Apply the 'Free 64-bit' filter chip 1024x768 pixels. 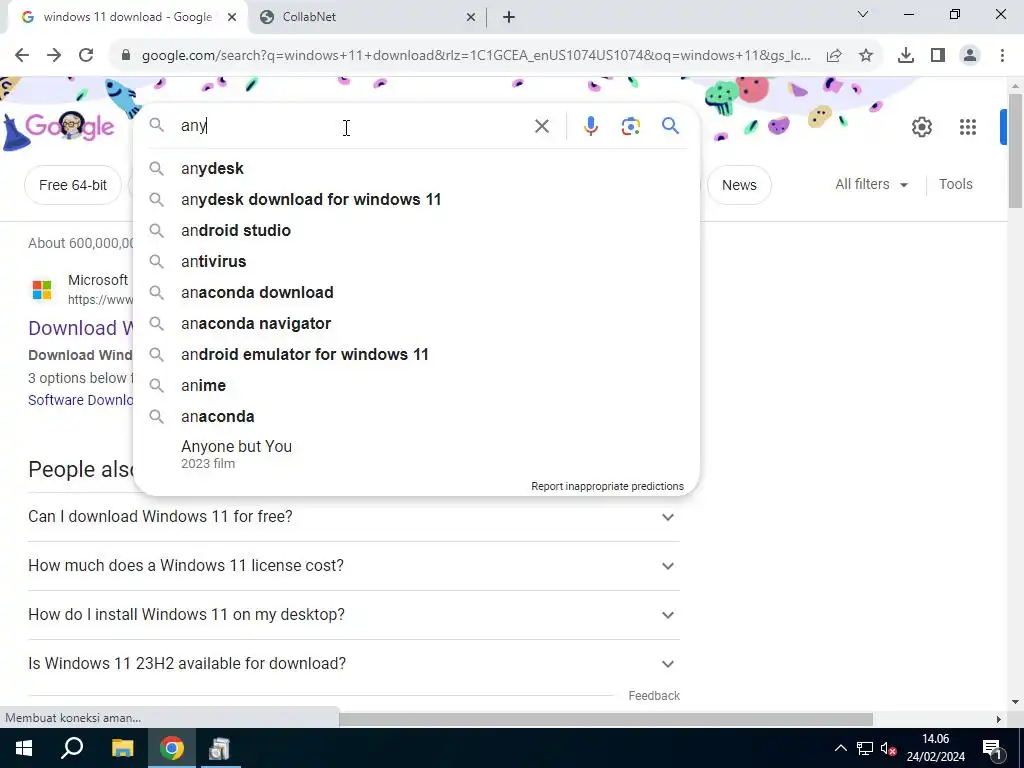pos(72,185)
